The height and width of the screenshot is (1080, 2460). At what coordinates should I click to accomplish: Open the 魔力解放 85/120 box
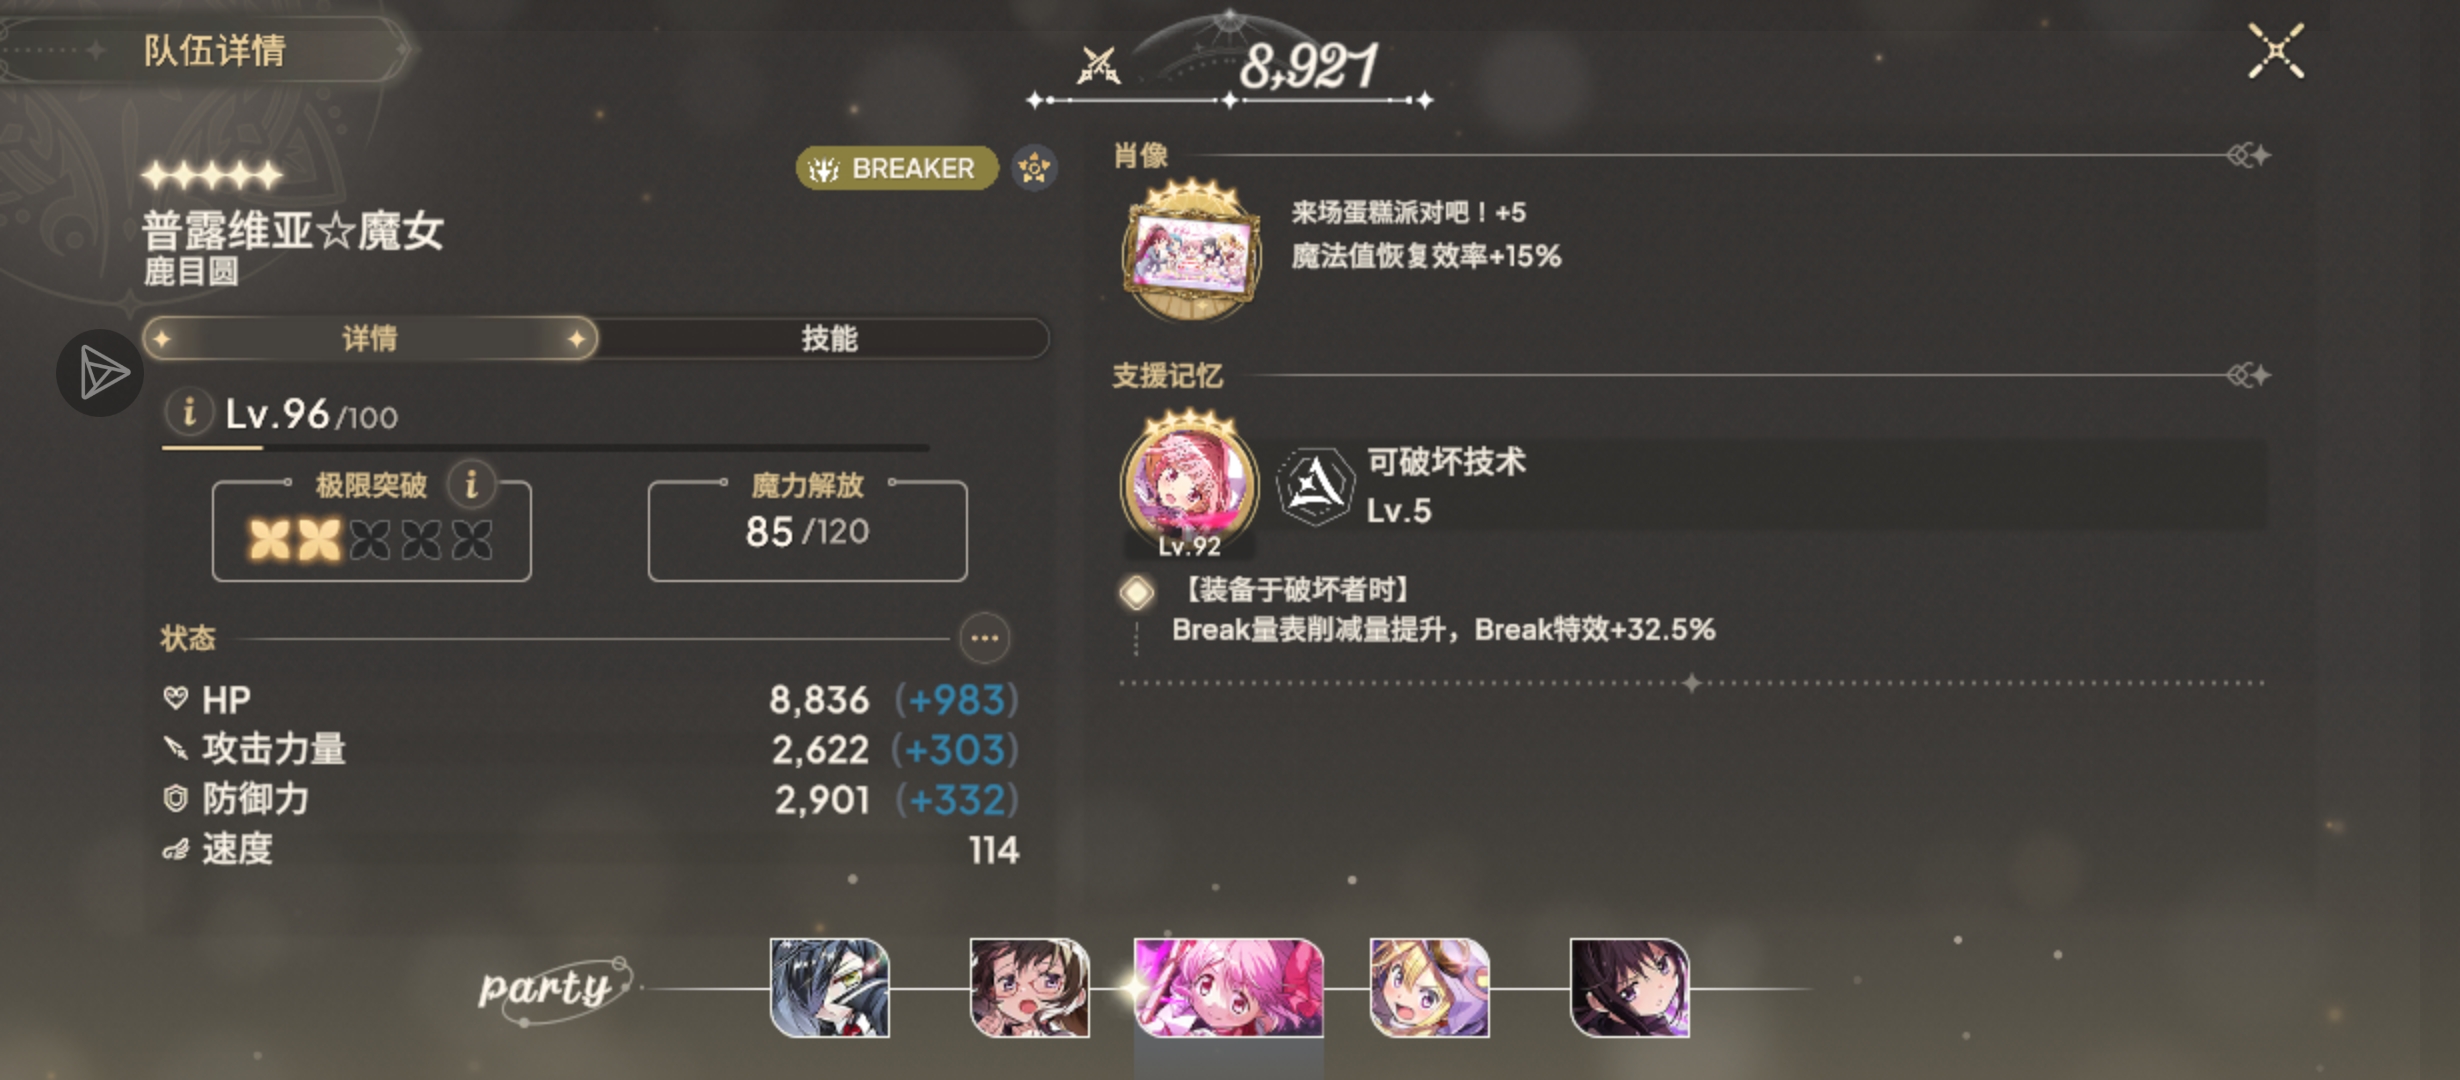[x=807, y=530]
